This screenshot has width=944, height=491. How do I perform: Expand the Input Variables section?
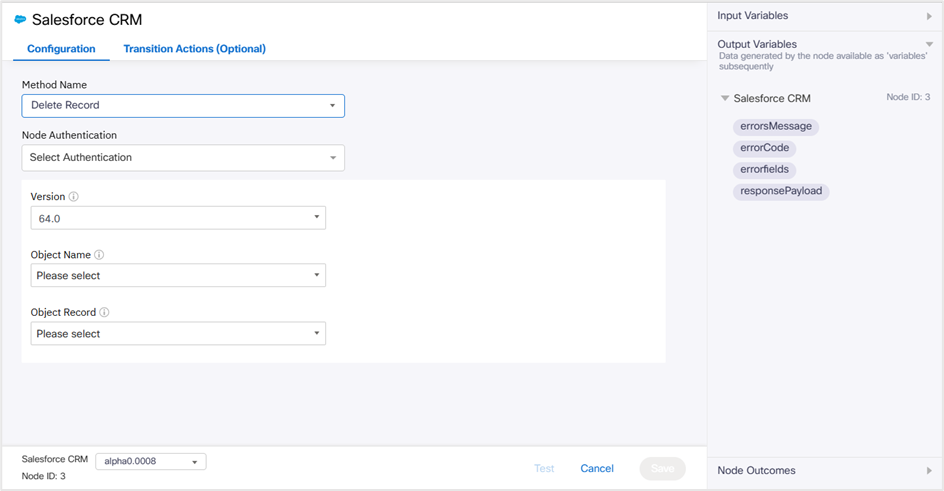pos(929,16)
